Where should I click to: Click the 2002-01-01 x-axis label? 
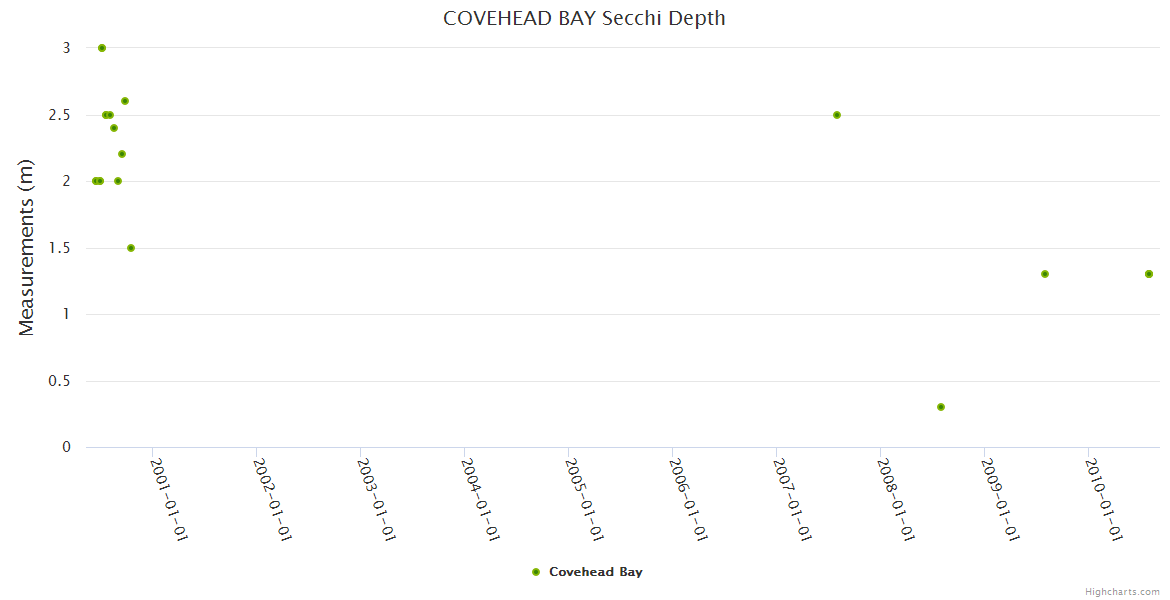point(272,499)
